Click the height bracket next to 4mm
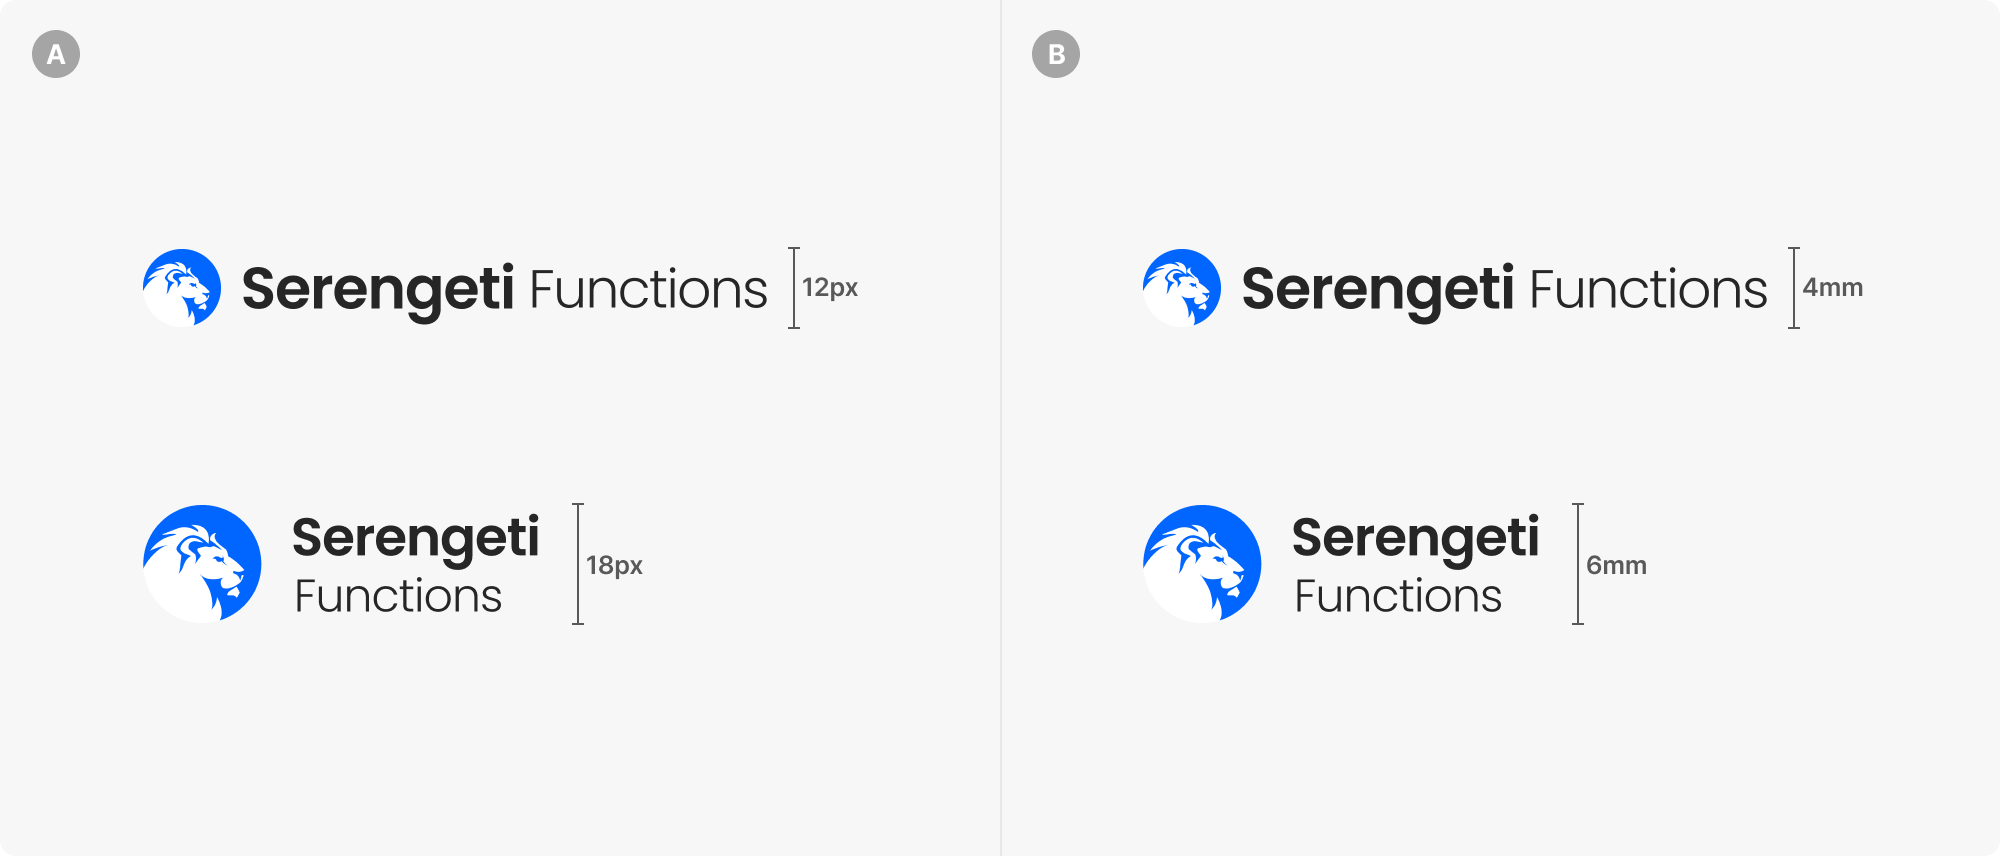Viewport: 2000px width, 856px height. pyautogui.click(x=1794, y=288)
